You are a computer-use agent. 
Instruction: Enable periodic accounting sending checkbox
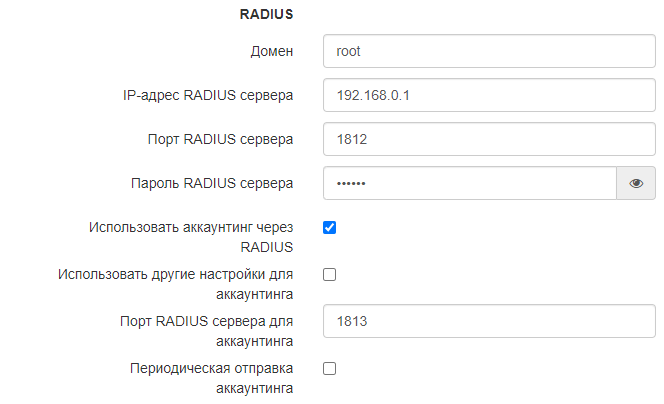tap(330, 368)
